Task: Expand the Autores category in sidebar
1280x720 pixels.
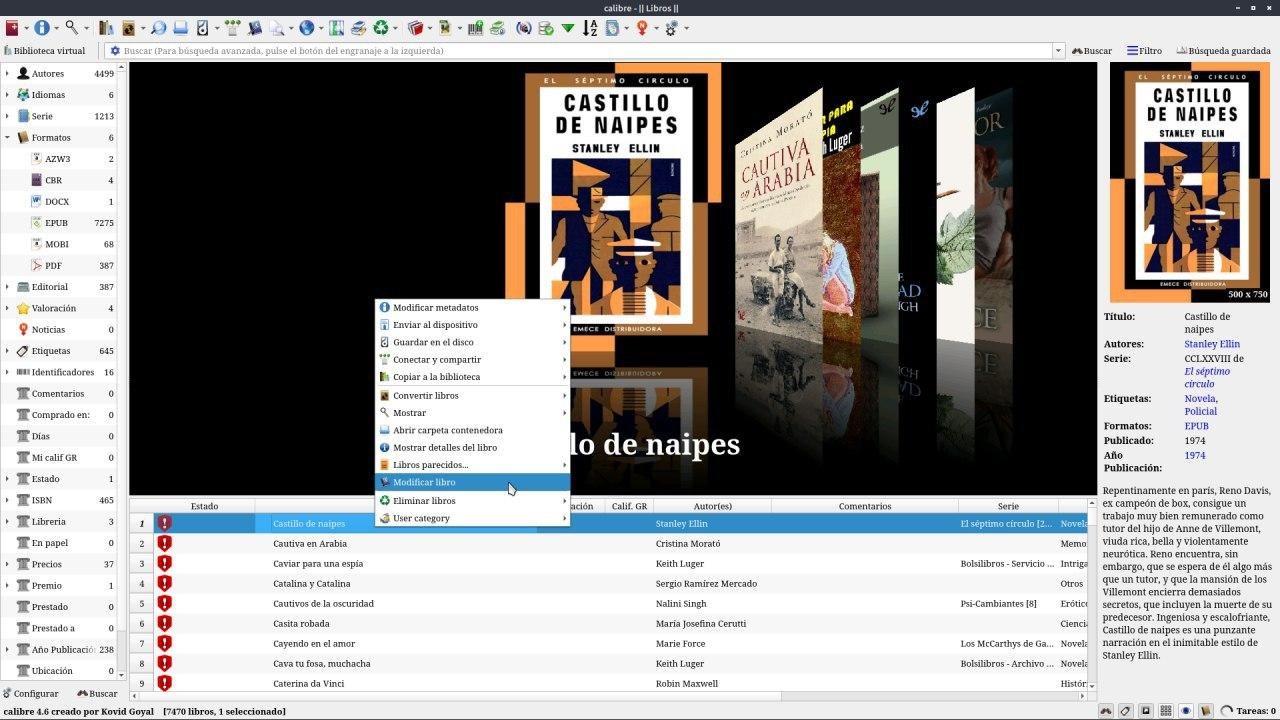Action: 7,73
